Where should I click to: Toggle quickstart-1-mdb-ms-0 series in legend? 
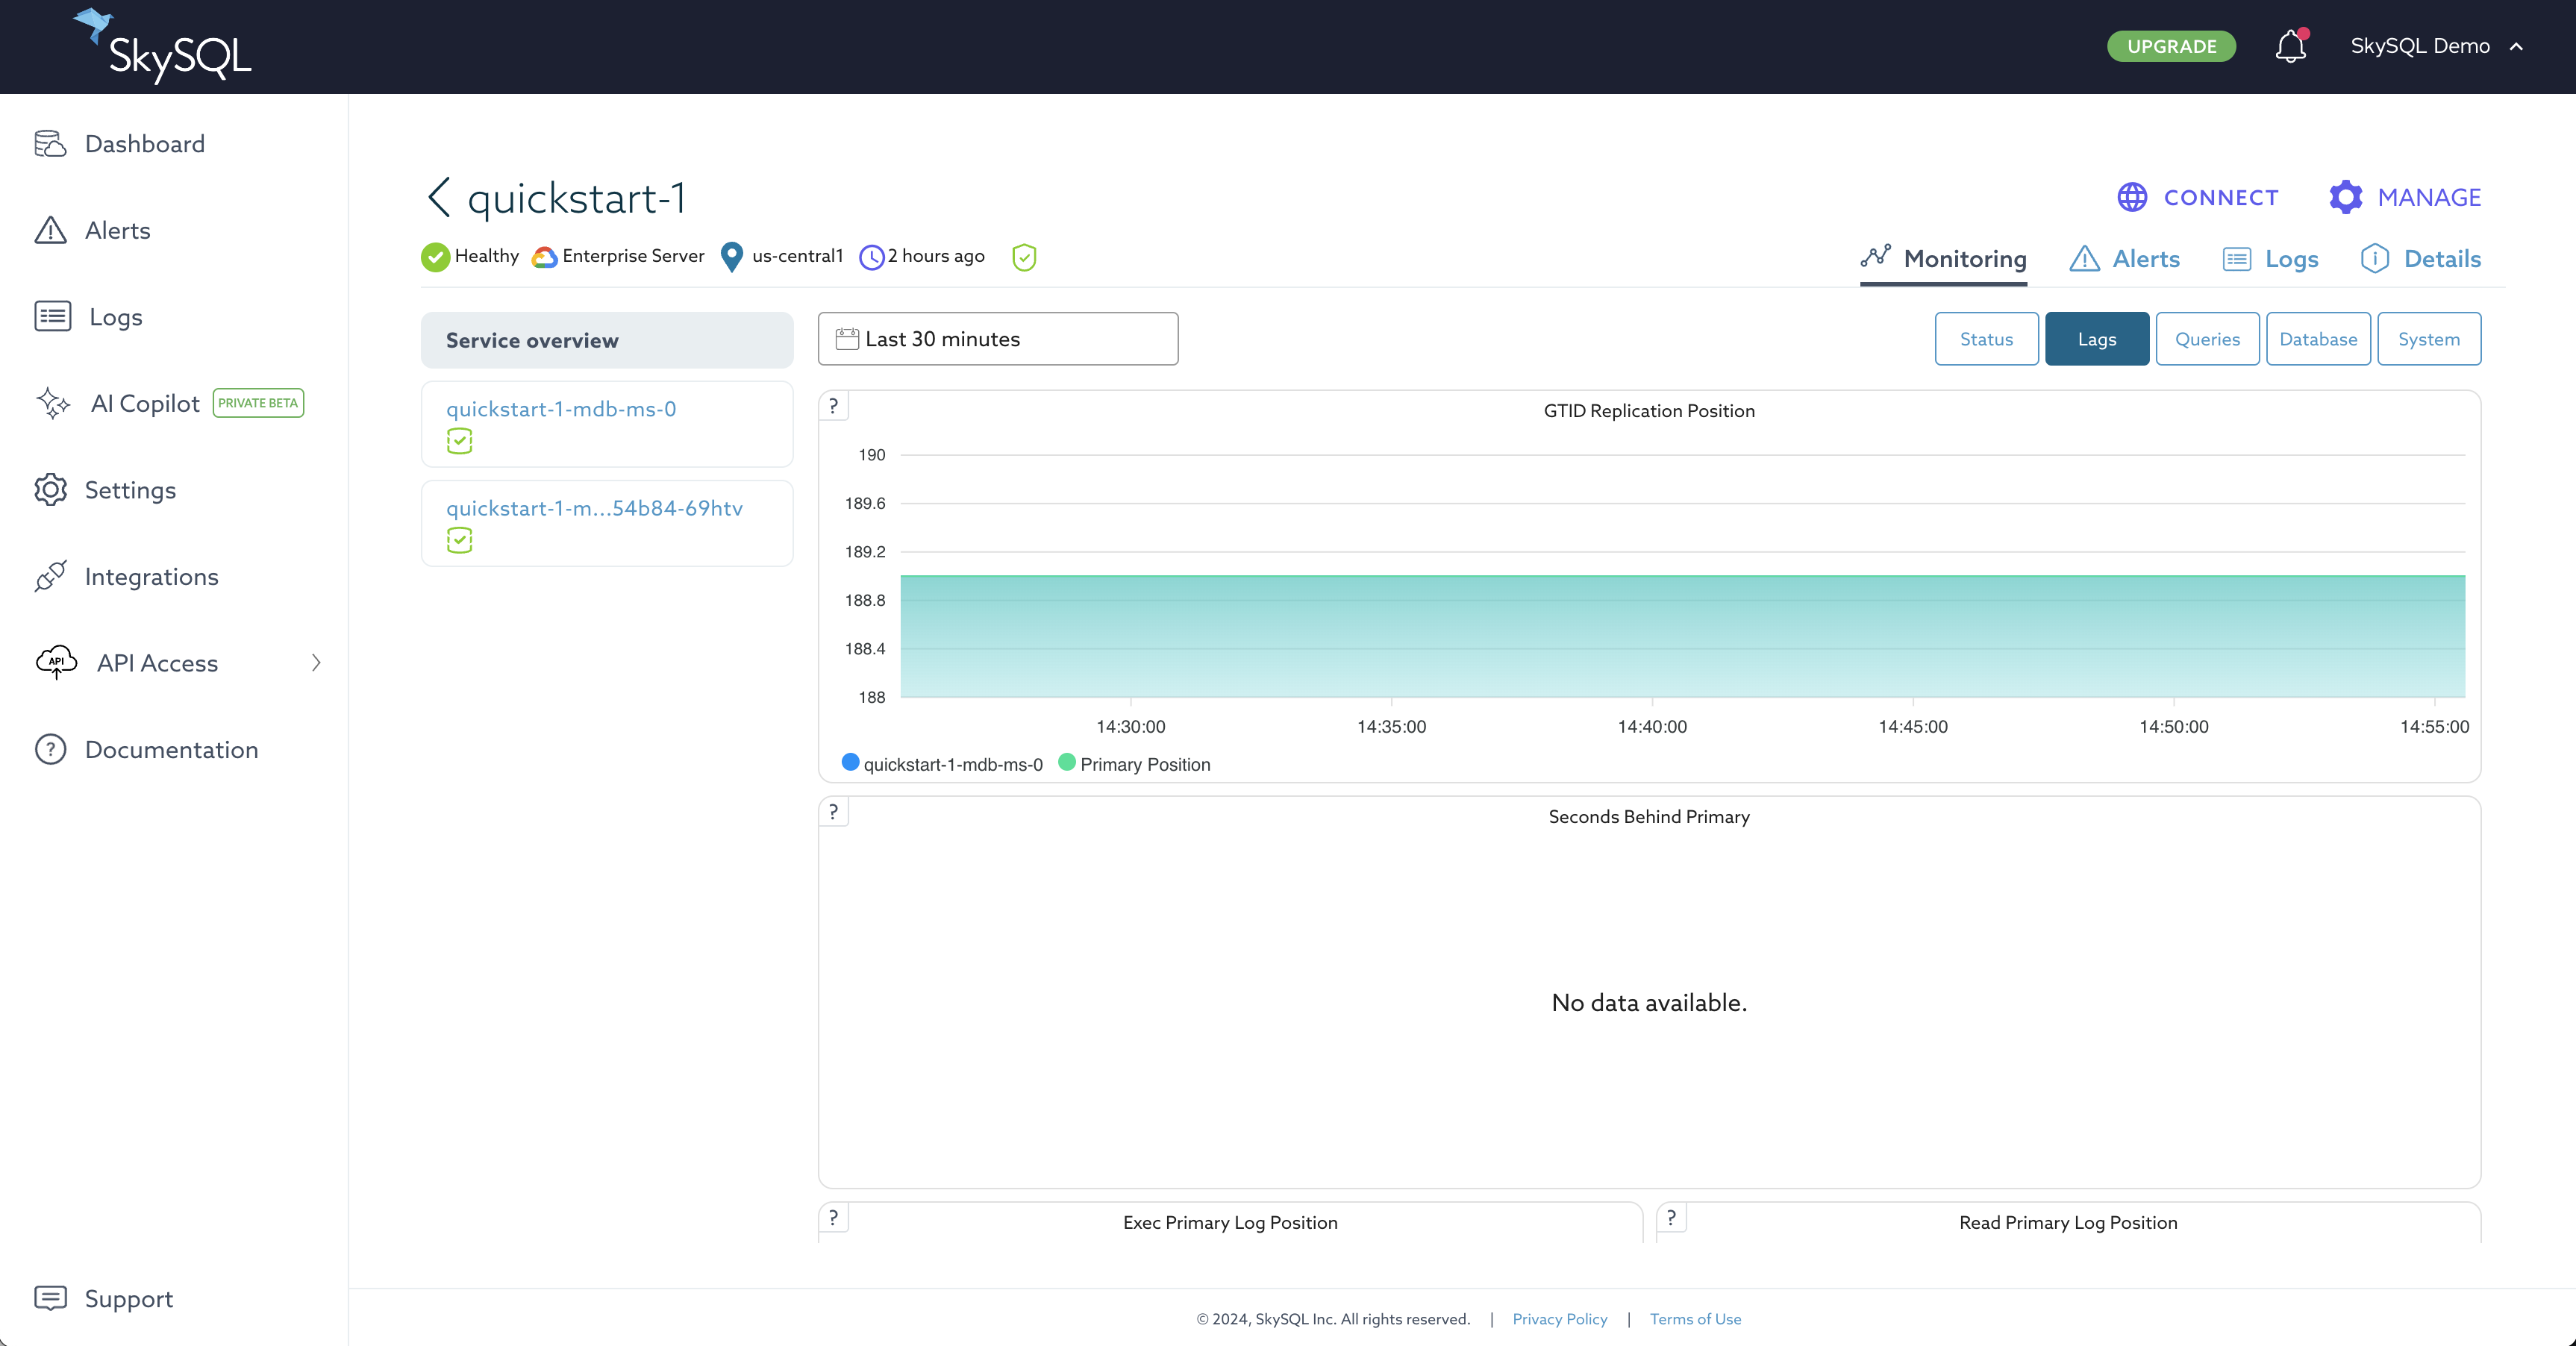(x=942, y=764)
